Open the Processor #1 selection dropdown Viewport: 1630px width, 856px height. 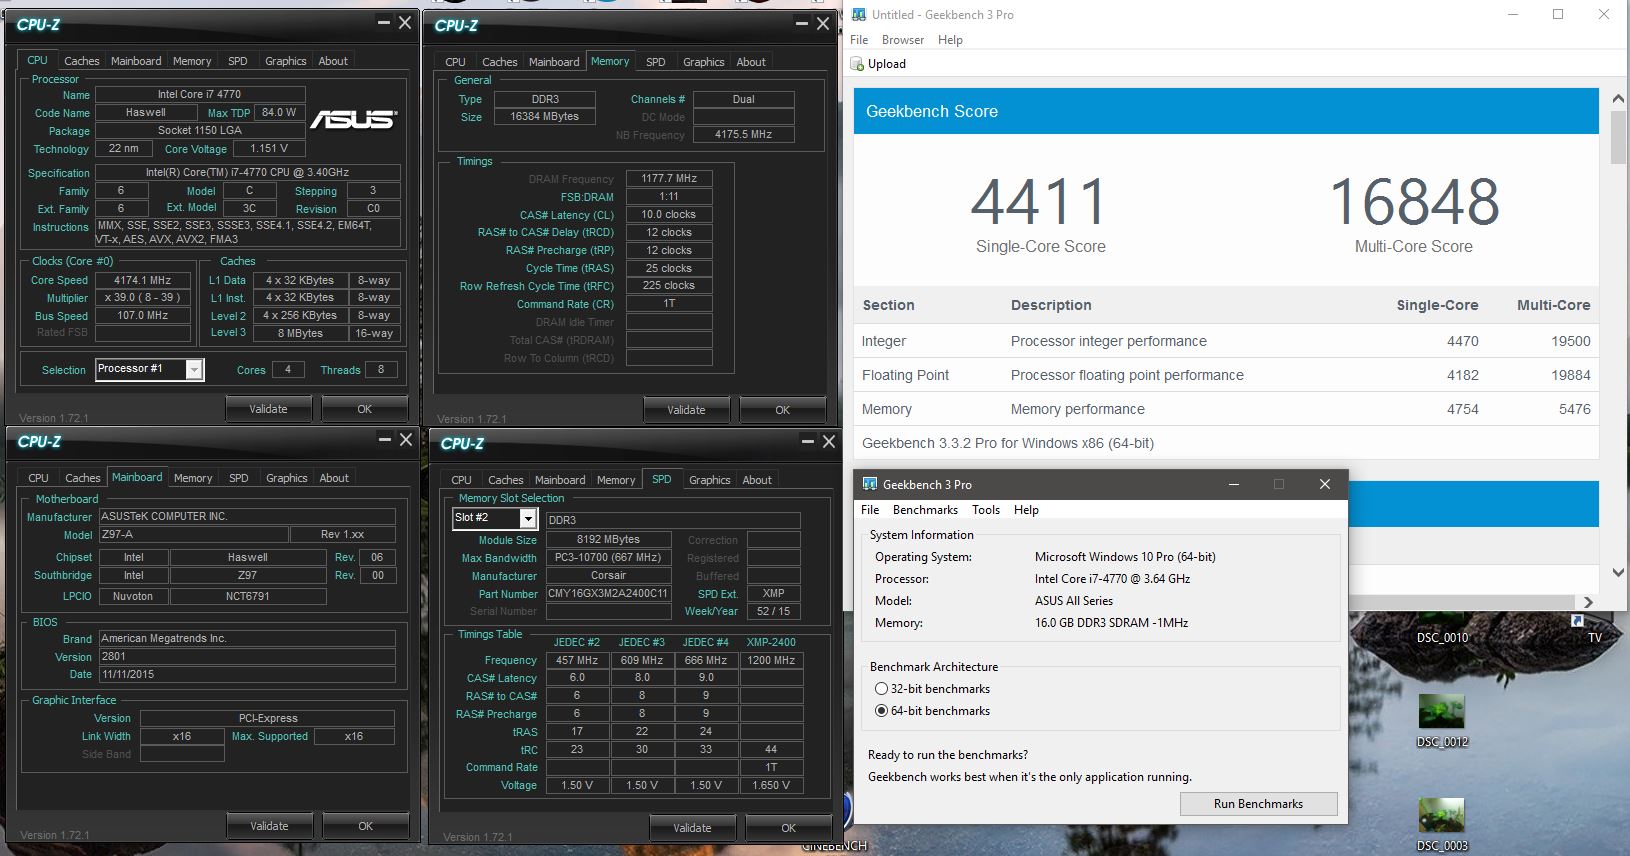194,370
